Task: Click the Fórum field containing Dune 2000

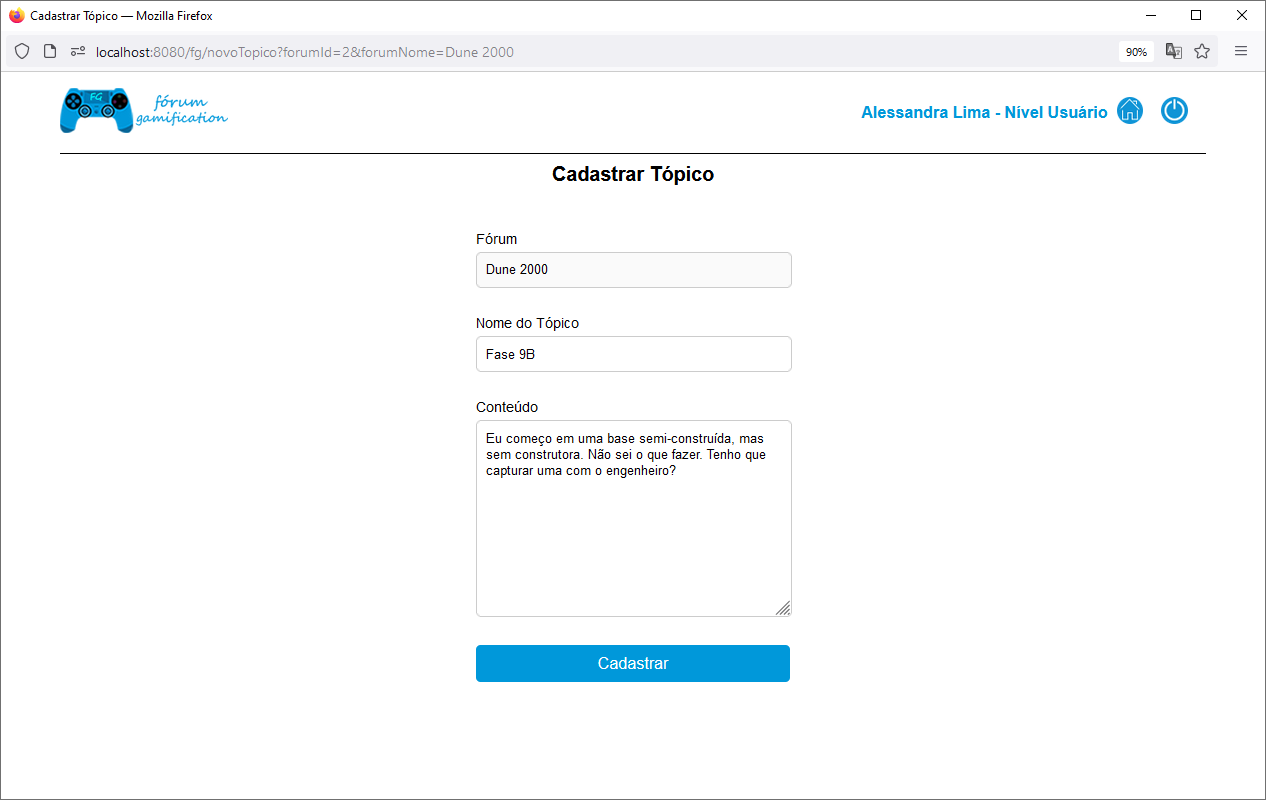Action: [634, 270]
